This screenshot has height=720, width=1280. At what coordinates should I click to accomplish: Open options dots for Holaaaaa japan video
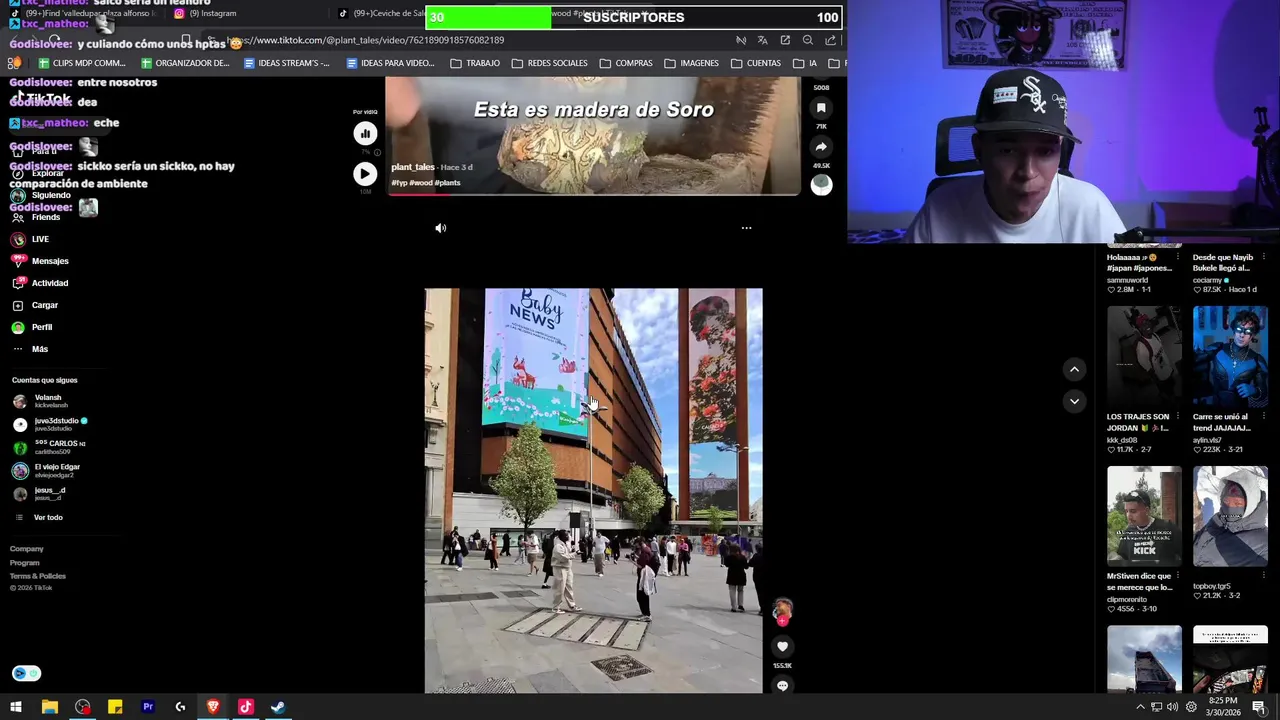1177,257
